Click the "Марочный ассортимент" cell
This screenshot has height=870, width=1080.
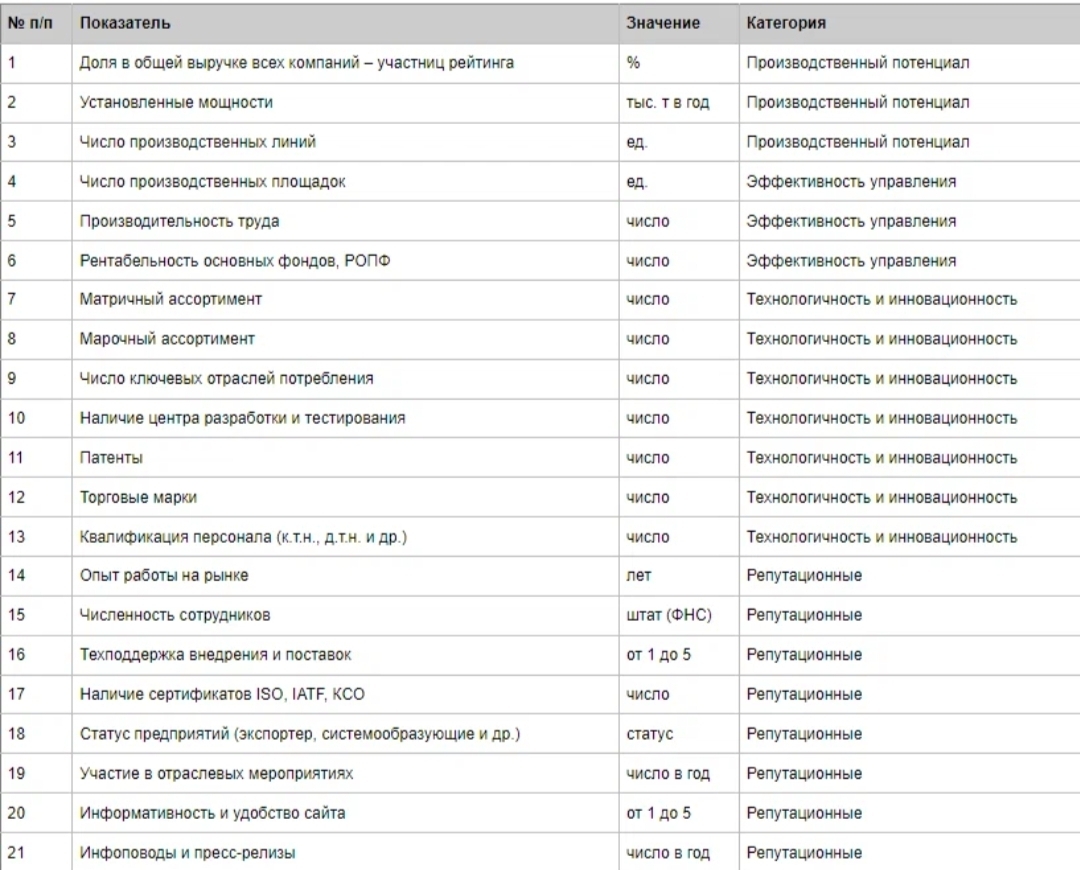(168, 339)
